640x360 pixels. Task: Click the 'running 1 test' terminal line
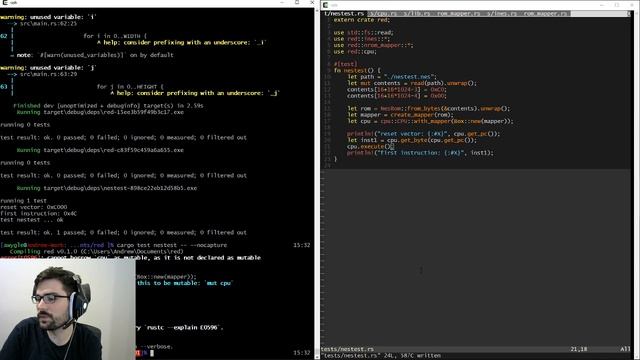click(x=23, y=200)
